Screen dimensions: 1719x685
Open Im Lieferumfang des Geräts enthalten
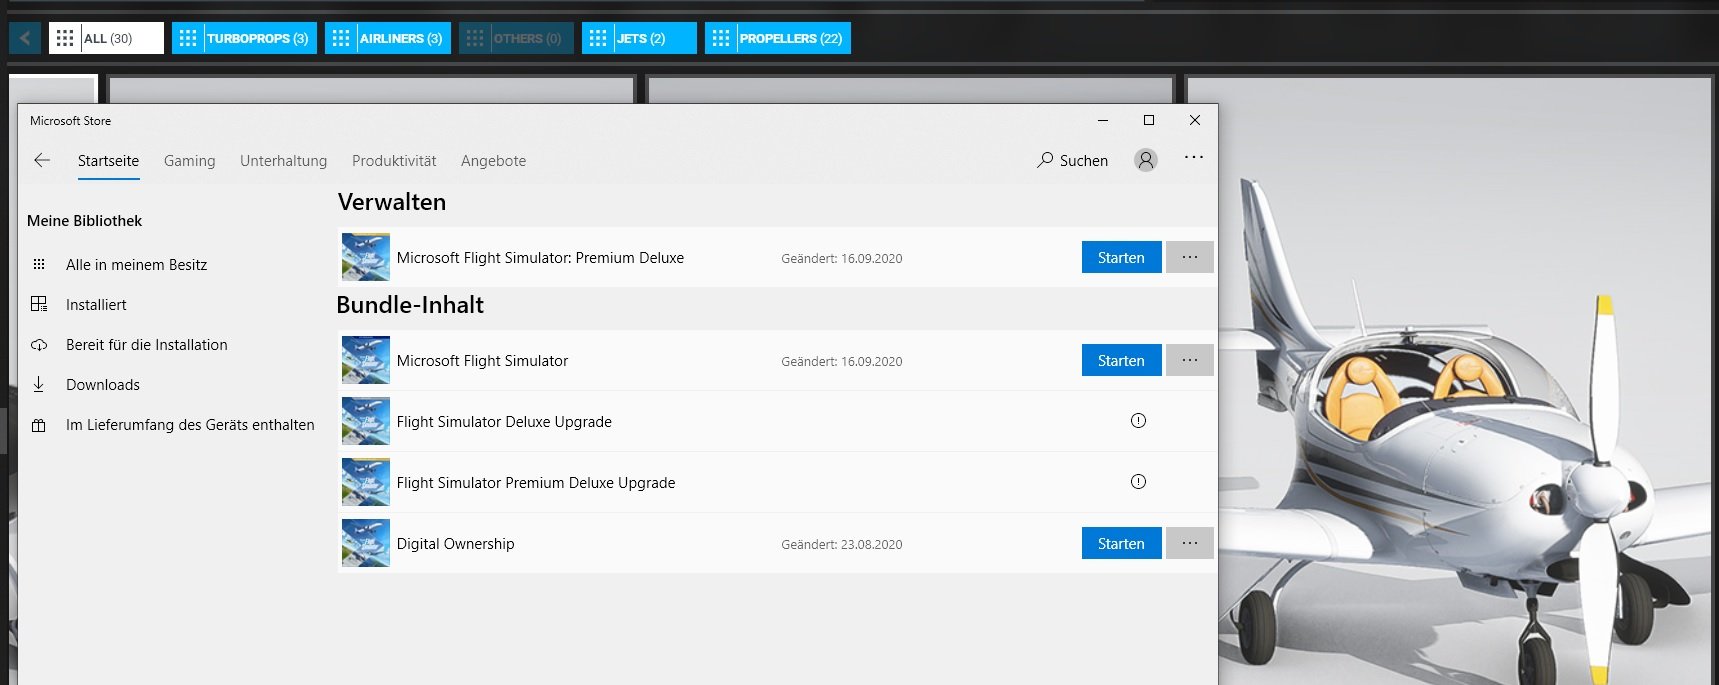click(x=190, y=425)
